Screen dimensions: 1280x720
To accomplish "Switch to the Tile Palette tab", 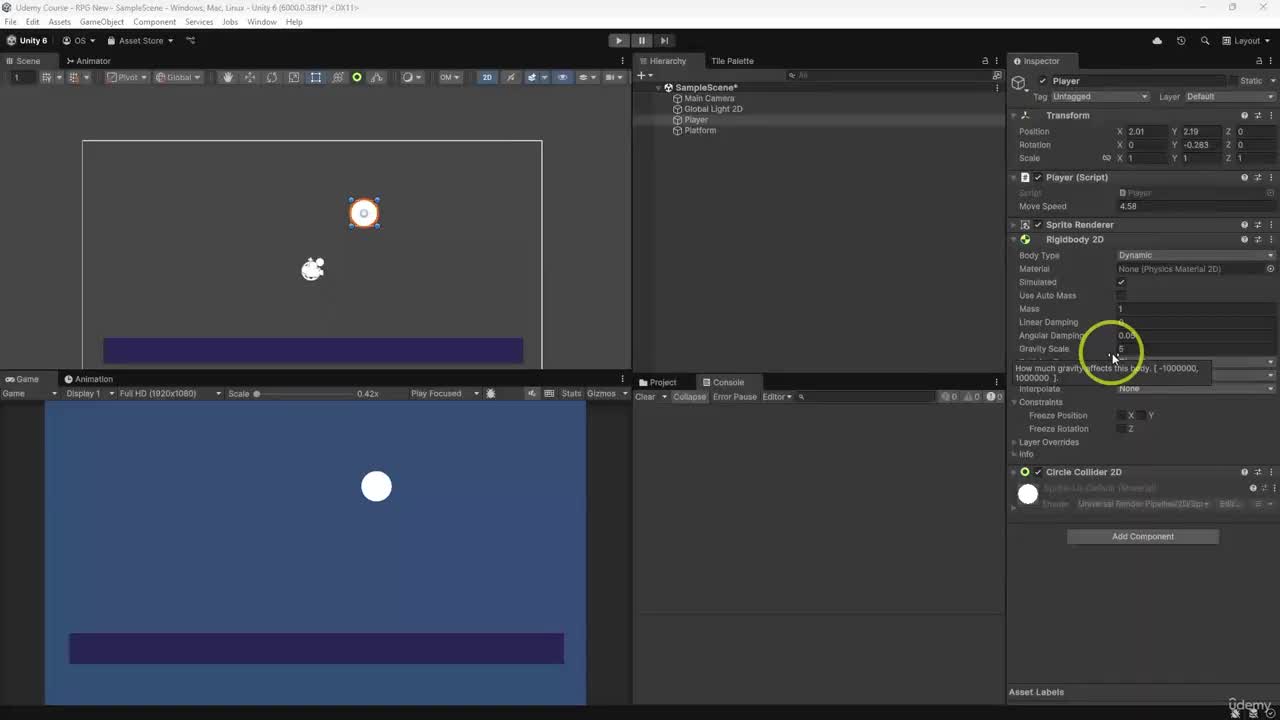I will click(x=732, y=61).
